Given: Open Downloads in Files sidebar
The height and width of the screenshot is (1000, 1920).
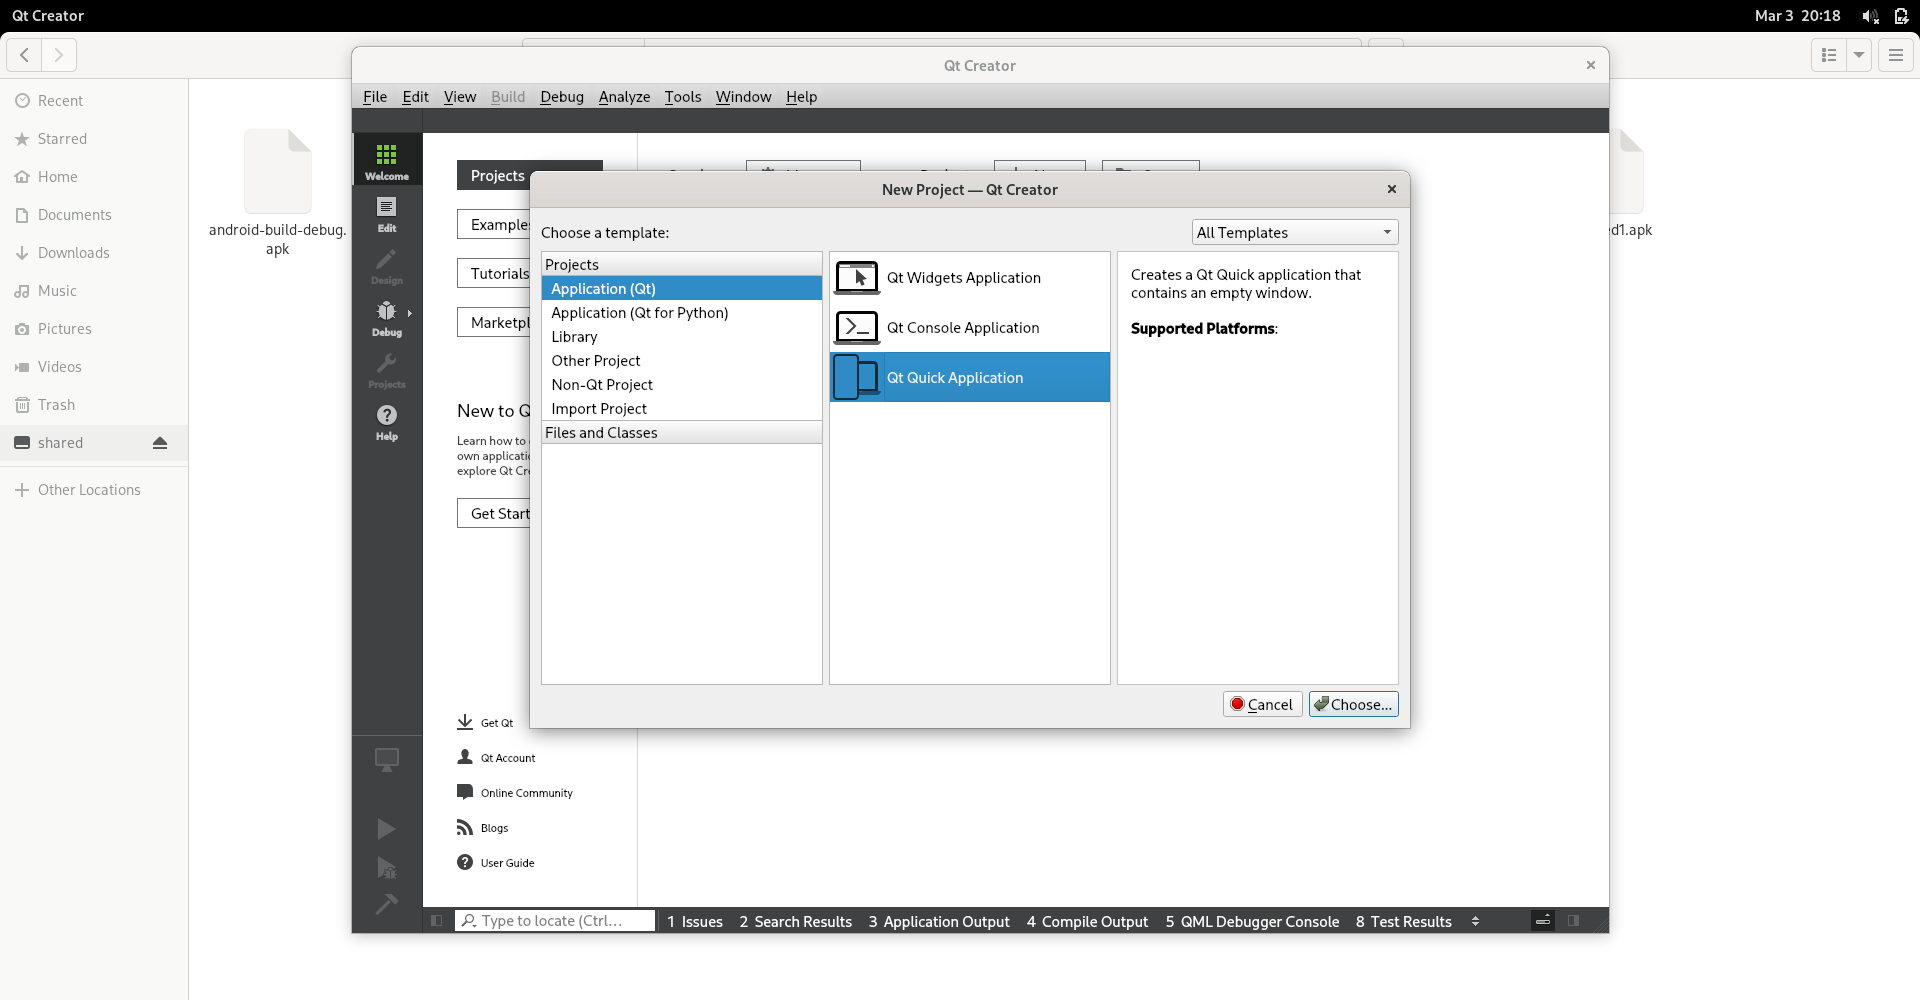Looking at the screenshot, I should click(94, 253).
